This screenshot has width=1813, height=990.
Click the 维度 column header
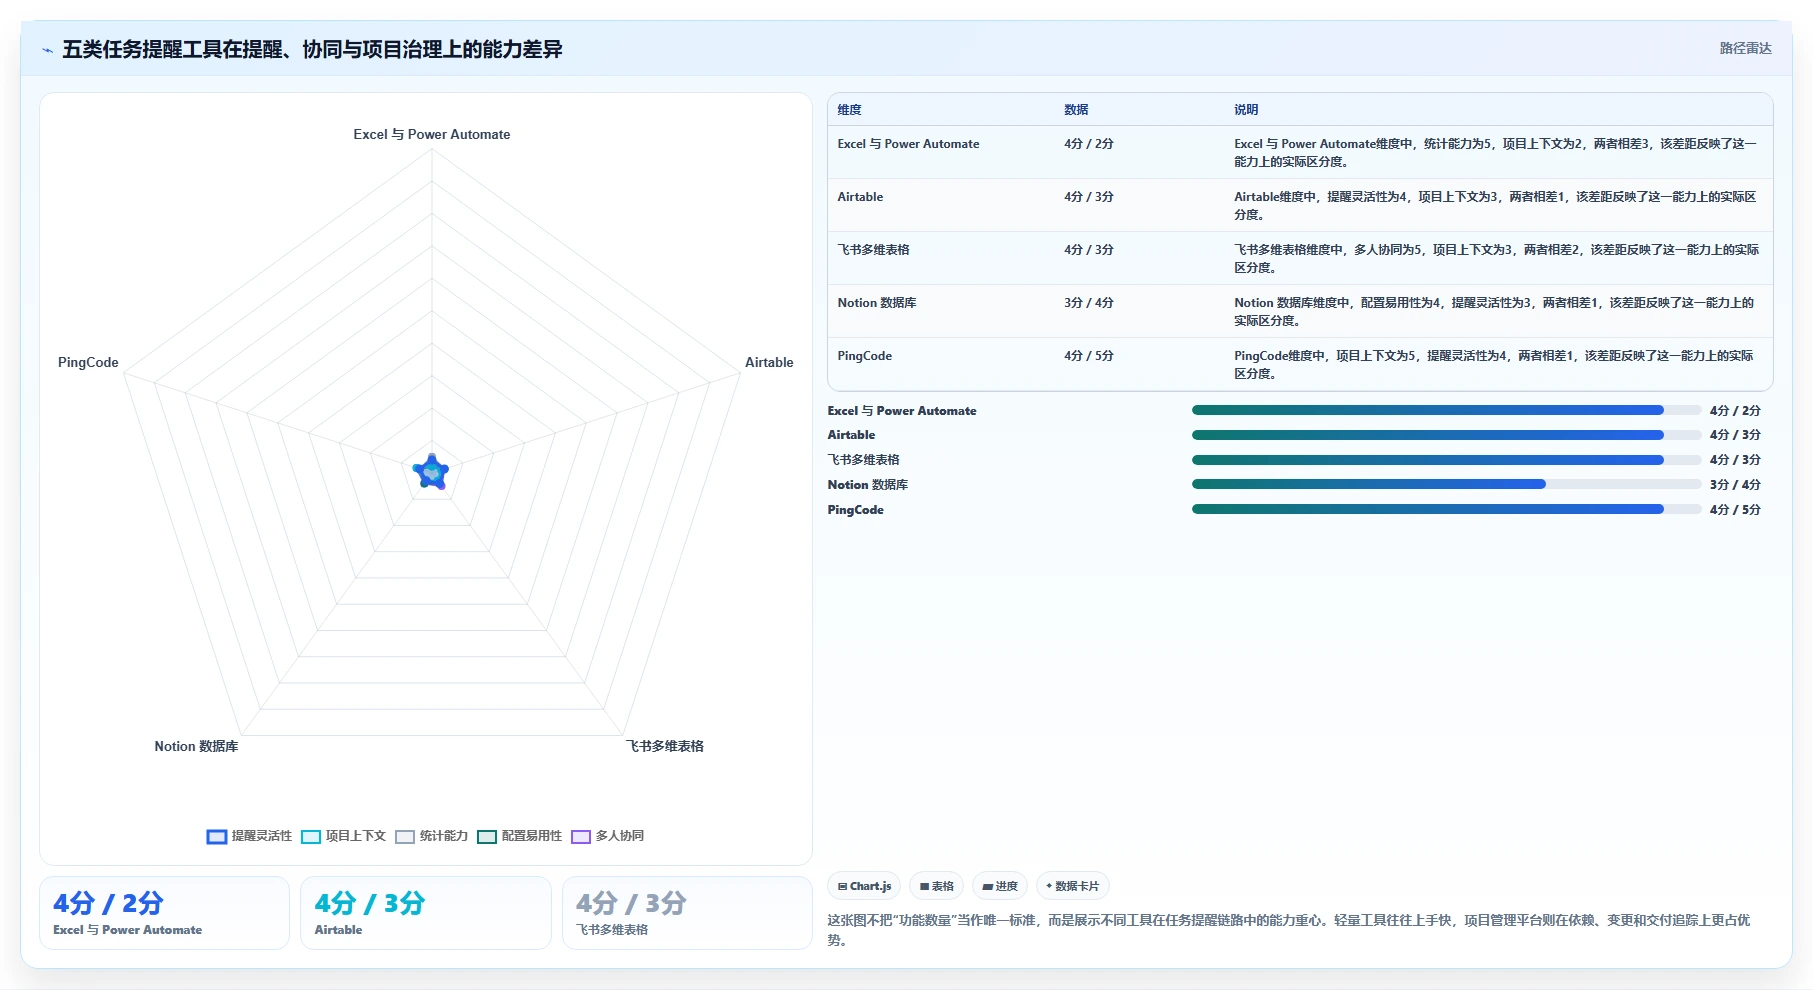click(x=849, y=110)
